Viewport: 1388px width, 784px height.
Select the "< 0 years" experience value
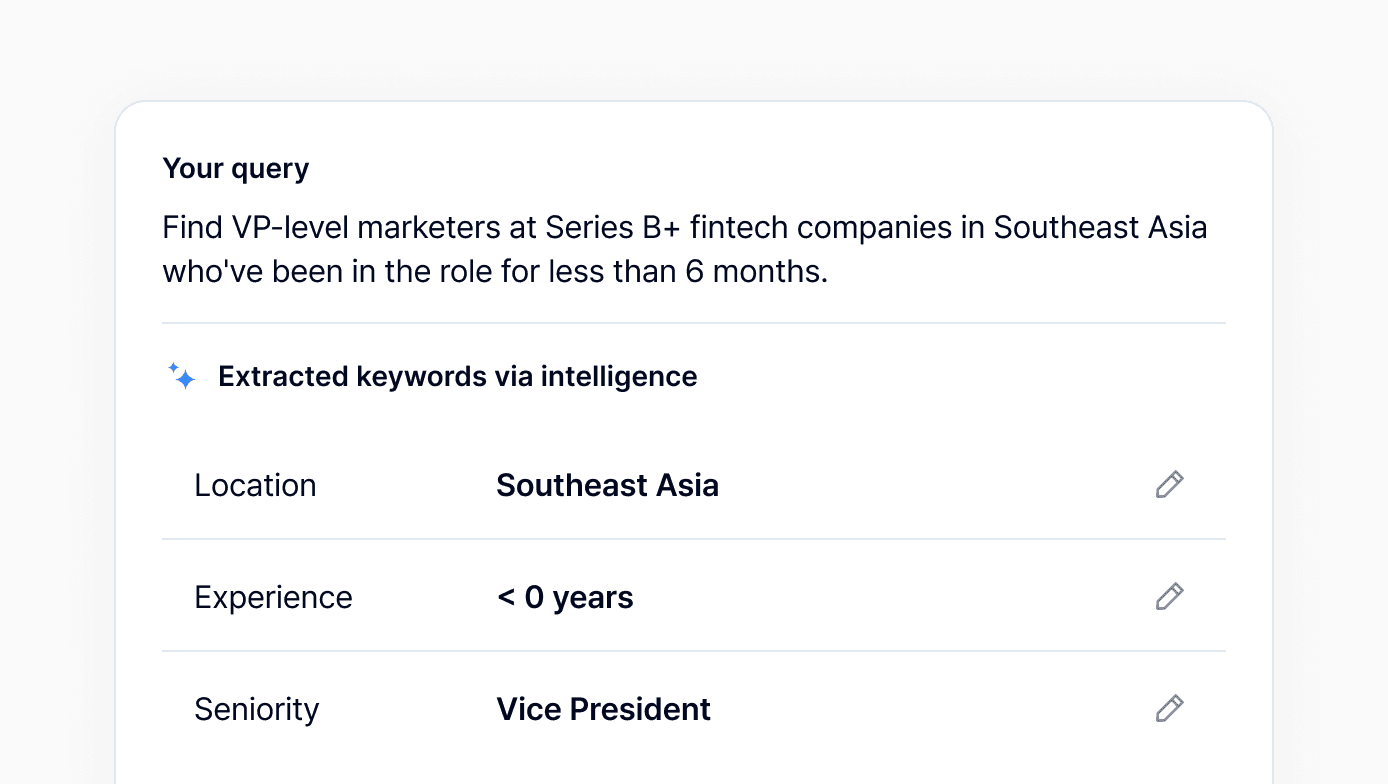[x=565, y=597]
